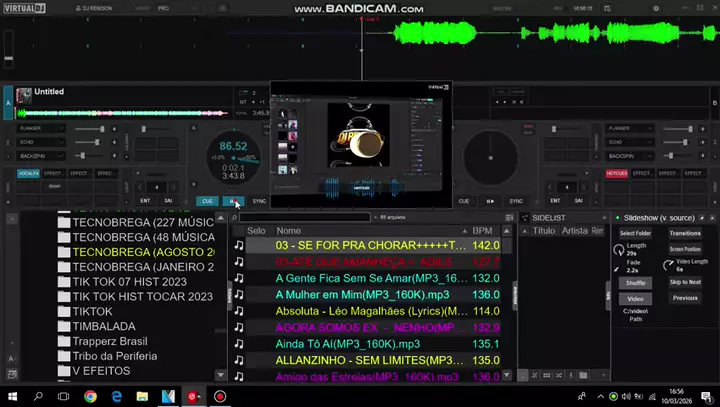Click music note icon beside Absoluta track
The image size is (720, 407).
point(238,310)
